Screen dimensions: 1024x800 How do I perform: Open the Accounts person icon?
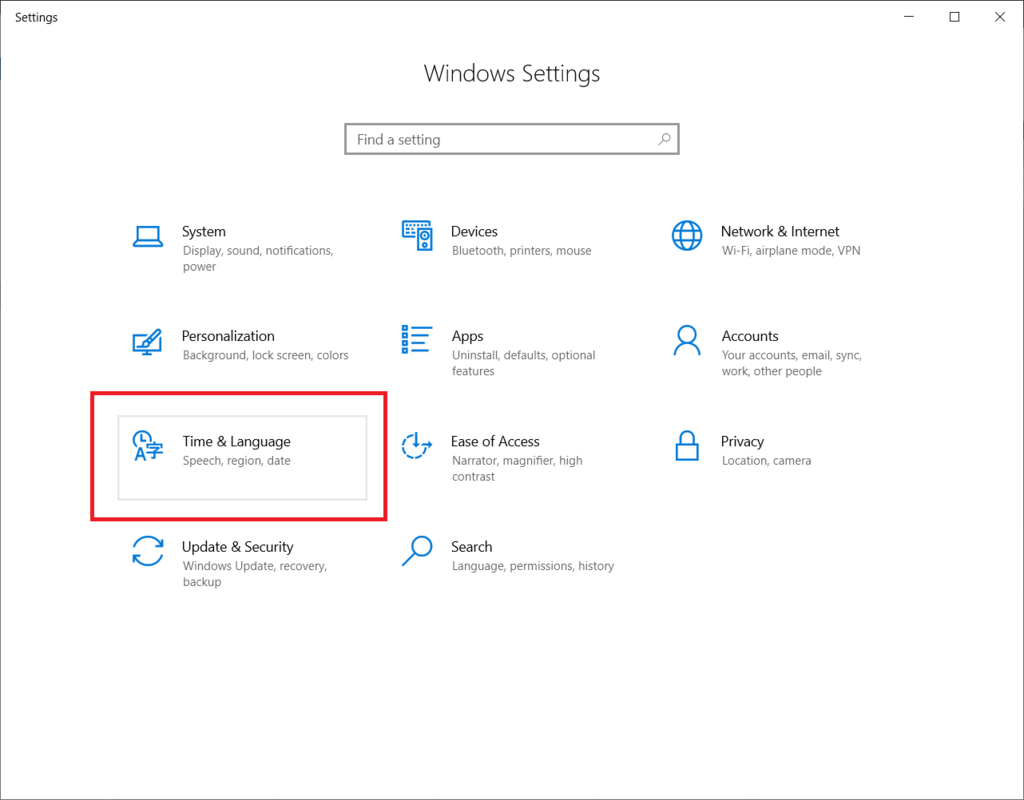click(687, 340)
